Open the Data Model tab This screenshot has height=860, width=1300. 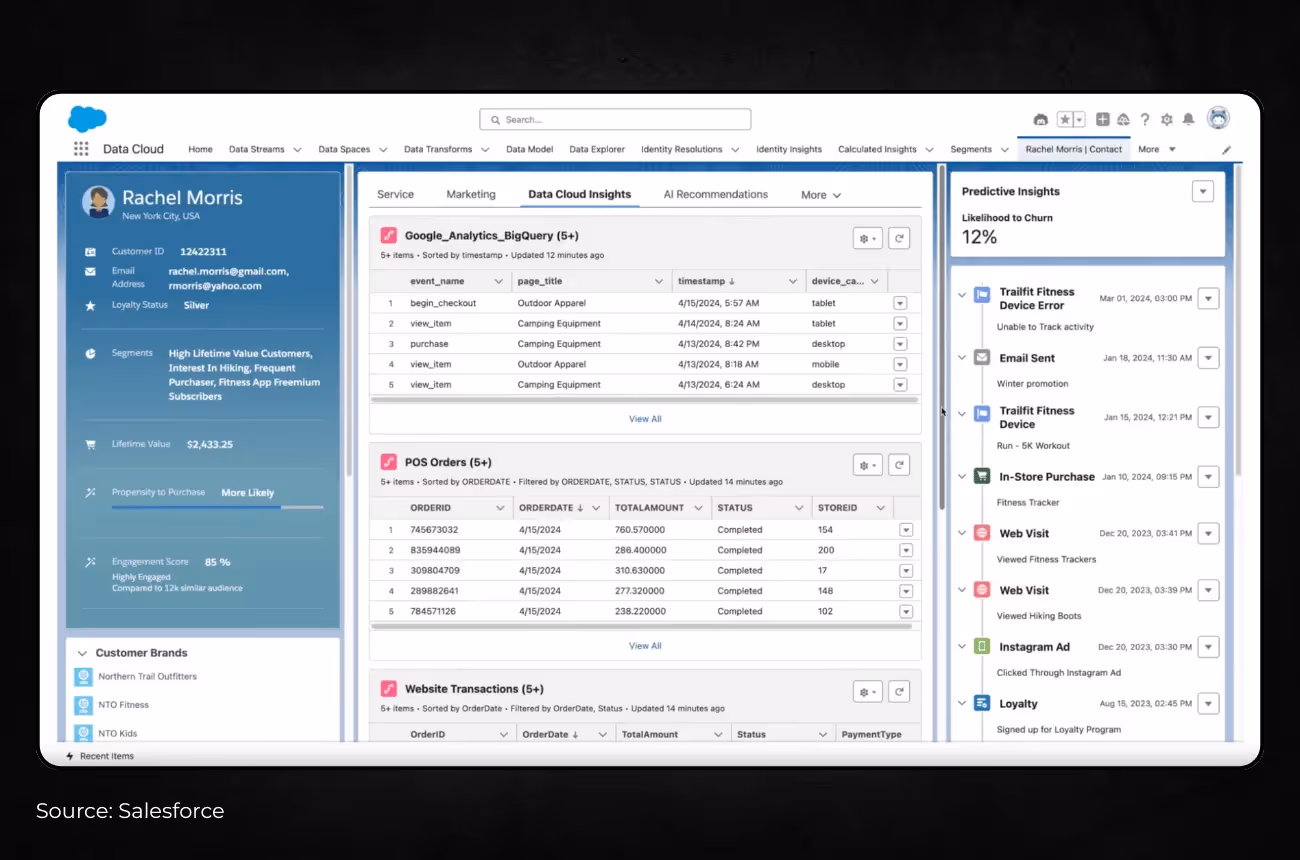coord(529,149)
